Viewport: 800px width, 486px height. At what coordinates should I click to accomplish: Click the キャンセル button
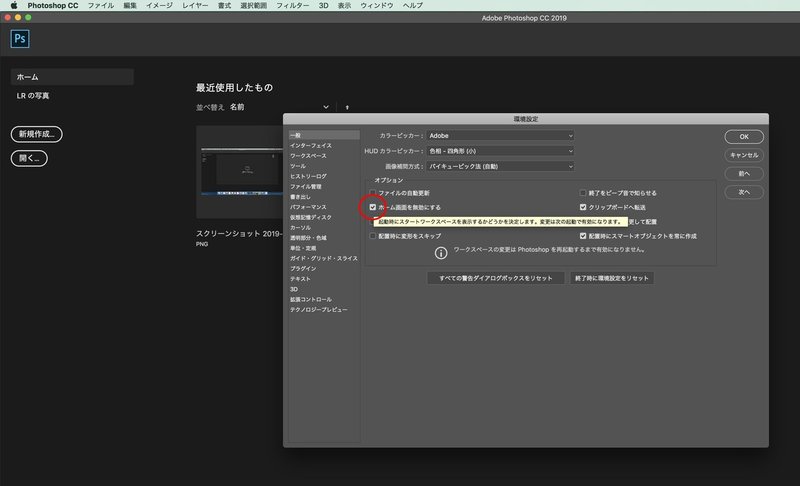tap(744, 155)
